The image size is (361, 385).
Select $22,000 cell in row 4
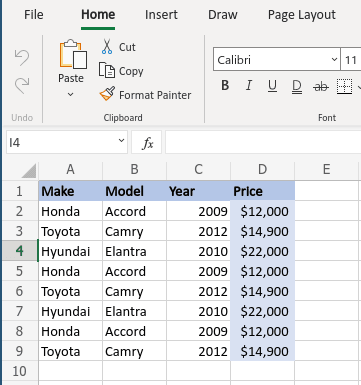point(262,251)
